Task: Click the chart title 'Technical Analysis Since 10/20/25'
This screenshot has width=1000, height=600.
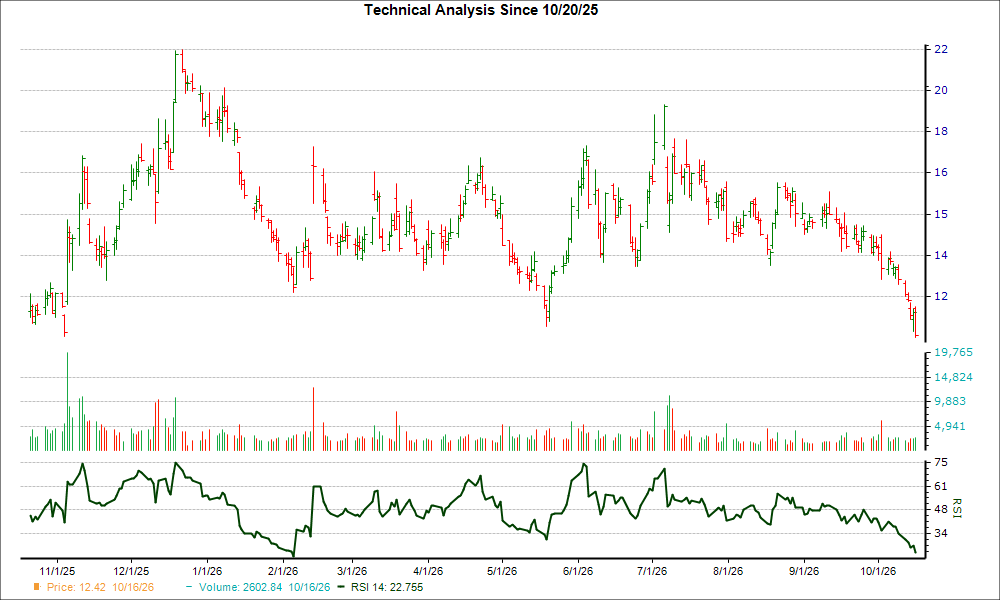Action: coord(481,10)
